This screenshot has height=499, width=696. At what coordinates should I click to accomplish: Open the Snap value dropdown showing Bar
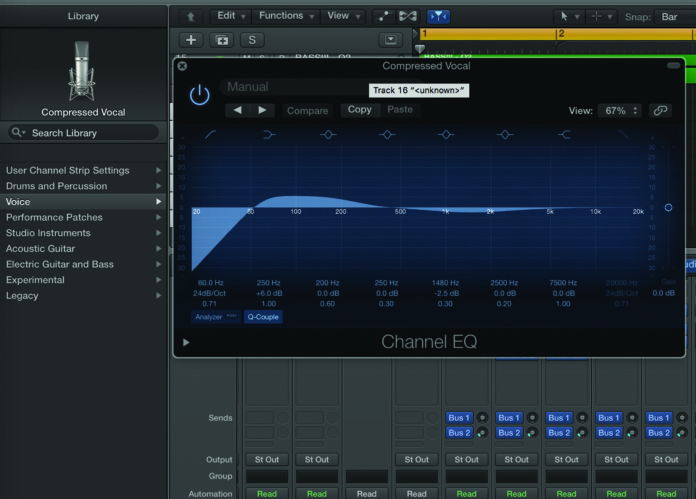(674, 17)
